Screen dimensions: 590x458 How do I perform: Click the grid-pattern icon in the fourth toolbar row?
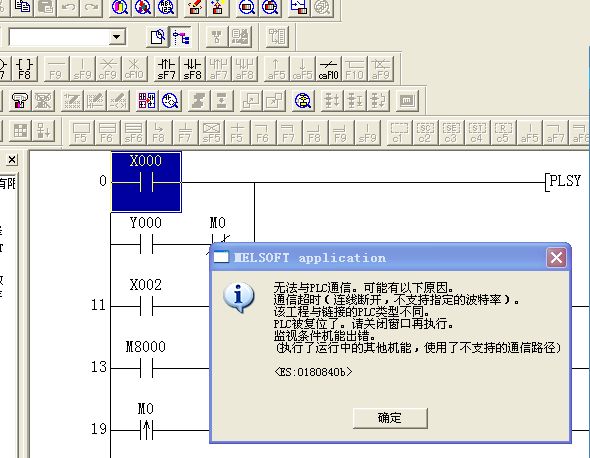tap(146, 100)
